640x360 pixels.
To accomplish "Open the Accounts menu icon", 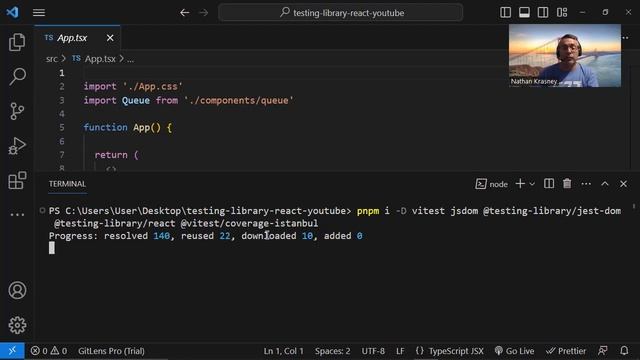I will 17,290.
